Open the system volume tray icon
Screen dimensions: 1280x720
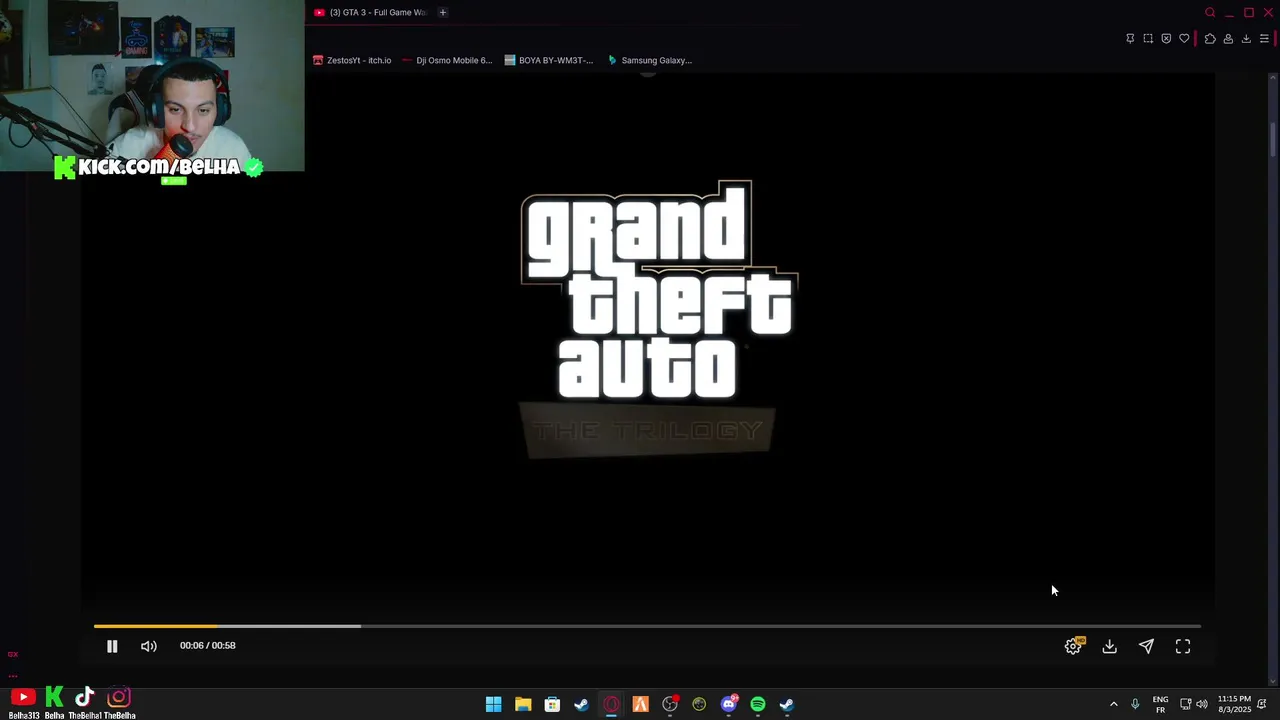(x=1202, y=705)
